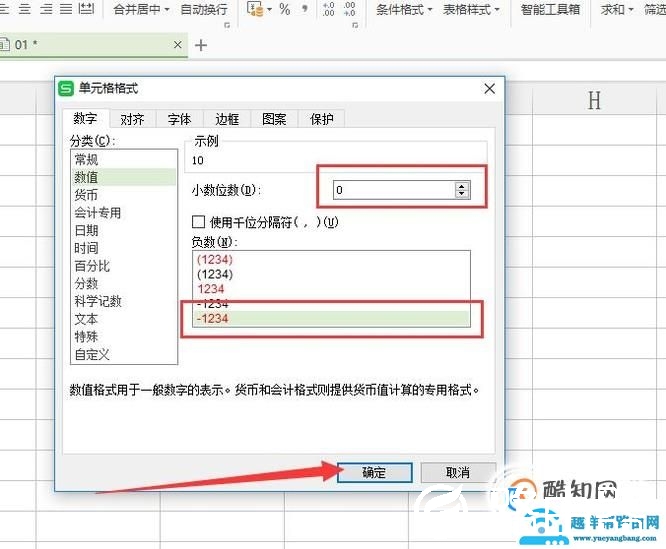Decrease decimal places with down stepper
This screenshot has height=549, width=666.
462,194
